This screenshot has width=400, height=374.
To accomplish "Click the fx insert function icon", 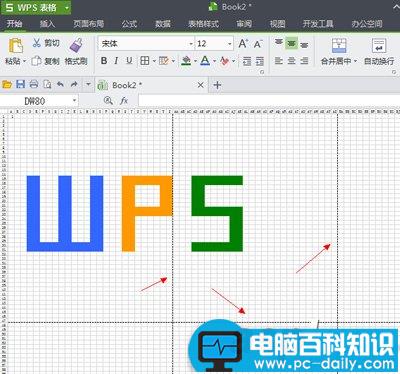I will [124, 101].
